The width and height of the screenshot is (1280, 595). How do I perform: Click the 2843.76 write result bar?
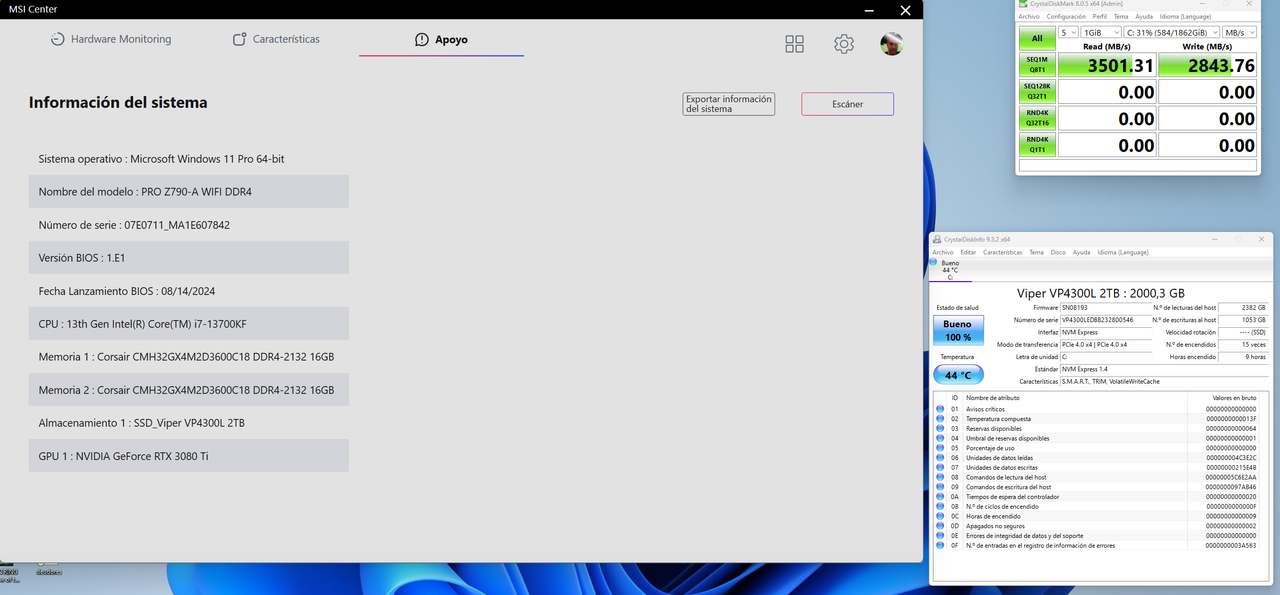pyautogui.click(x=1208, y=65)
